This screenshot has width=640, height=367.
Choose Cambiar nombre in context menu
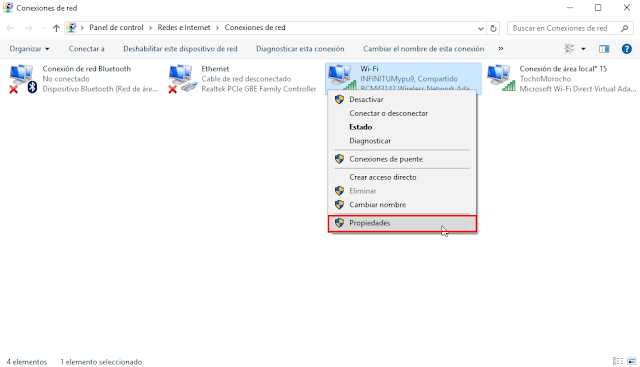pyautogui.click(x=402, y=205)
